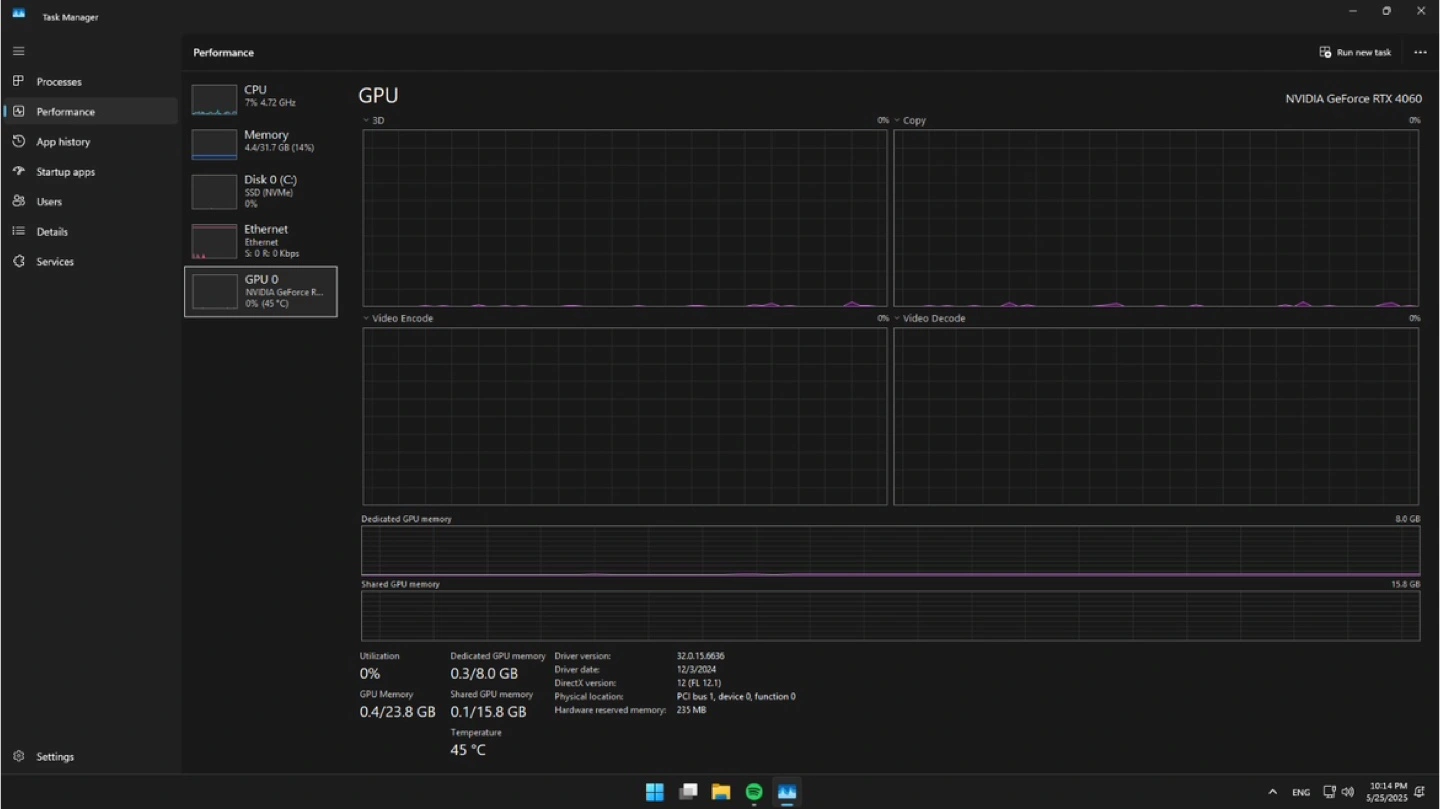Open Settings at the sidebar bottom

[90, 756]
